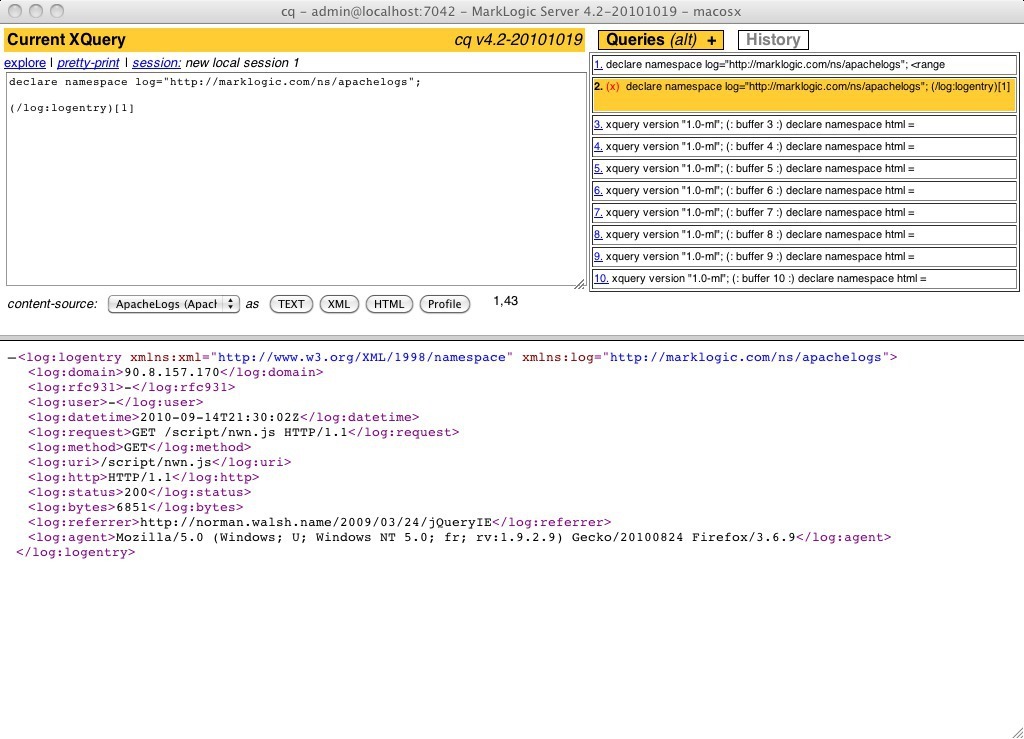This screenshot has width=1024, height=739.
Task: Click the third window control button in title bar
Action: [57, 11]
